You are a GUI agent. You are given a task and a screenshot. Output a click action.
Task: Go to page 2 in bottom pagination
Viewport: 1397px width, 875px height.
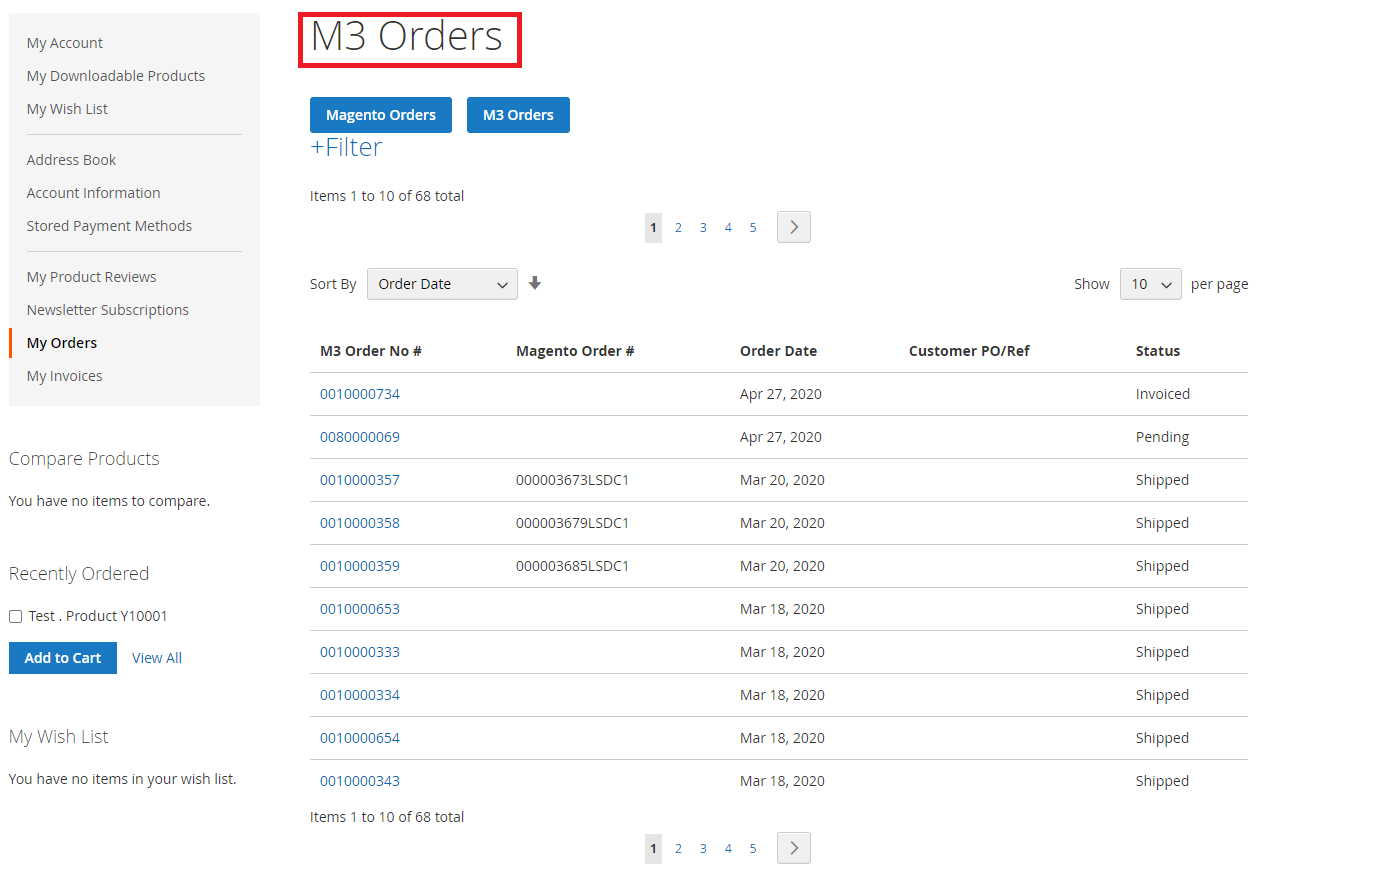[678, 849]
